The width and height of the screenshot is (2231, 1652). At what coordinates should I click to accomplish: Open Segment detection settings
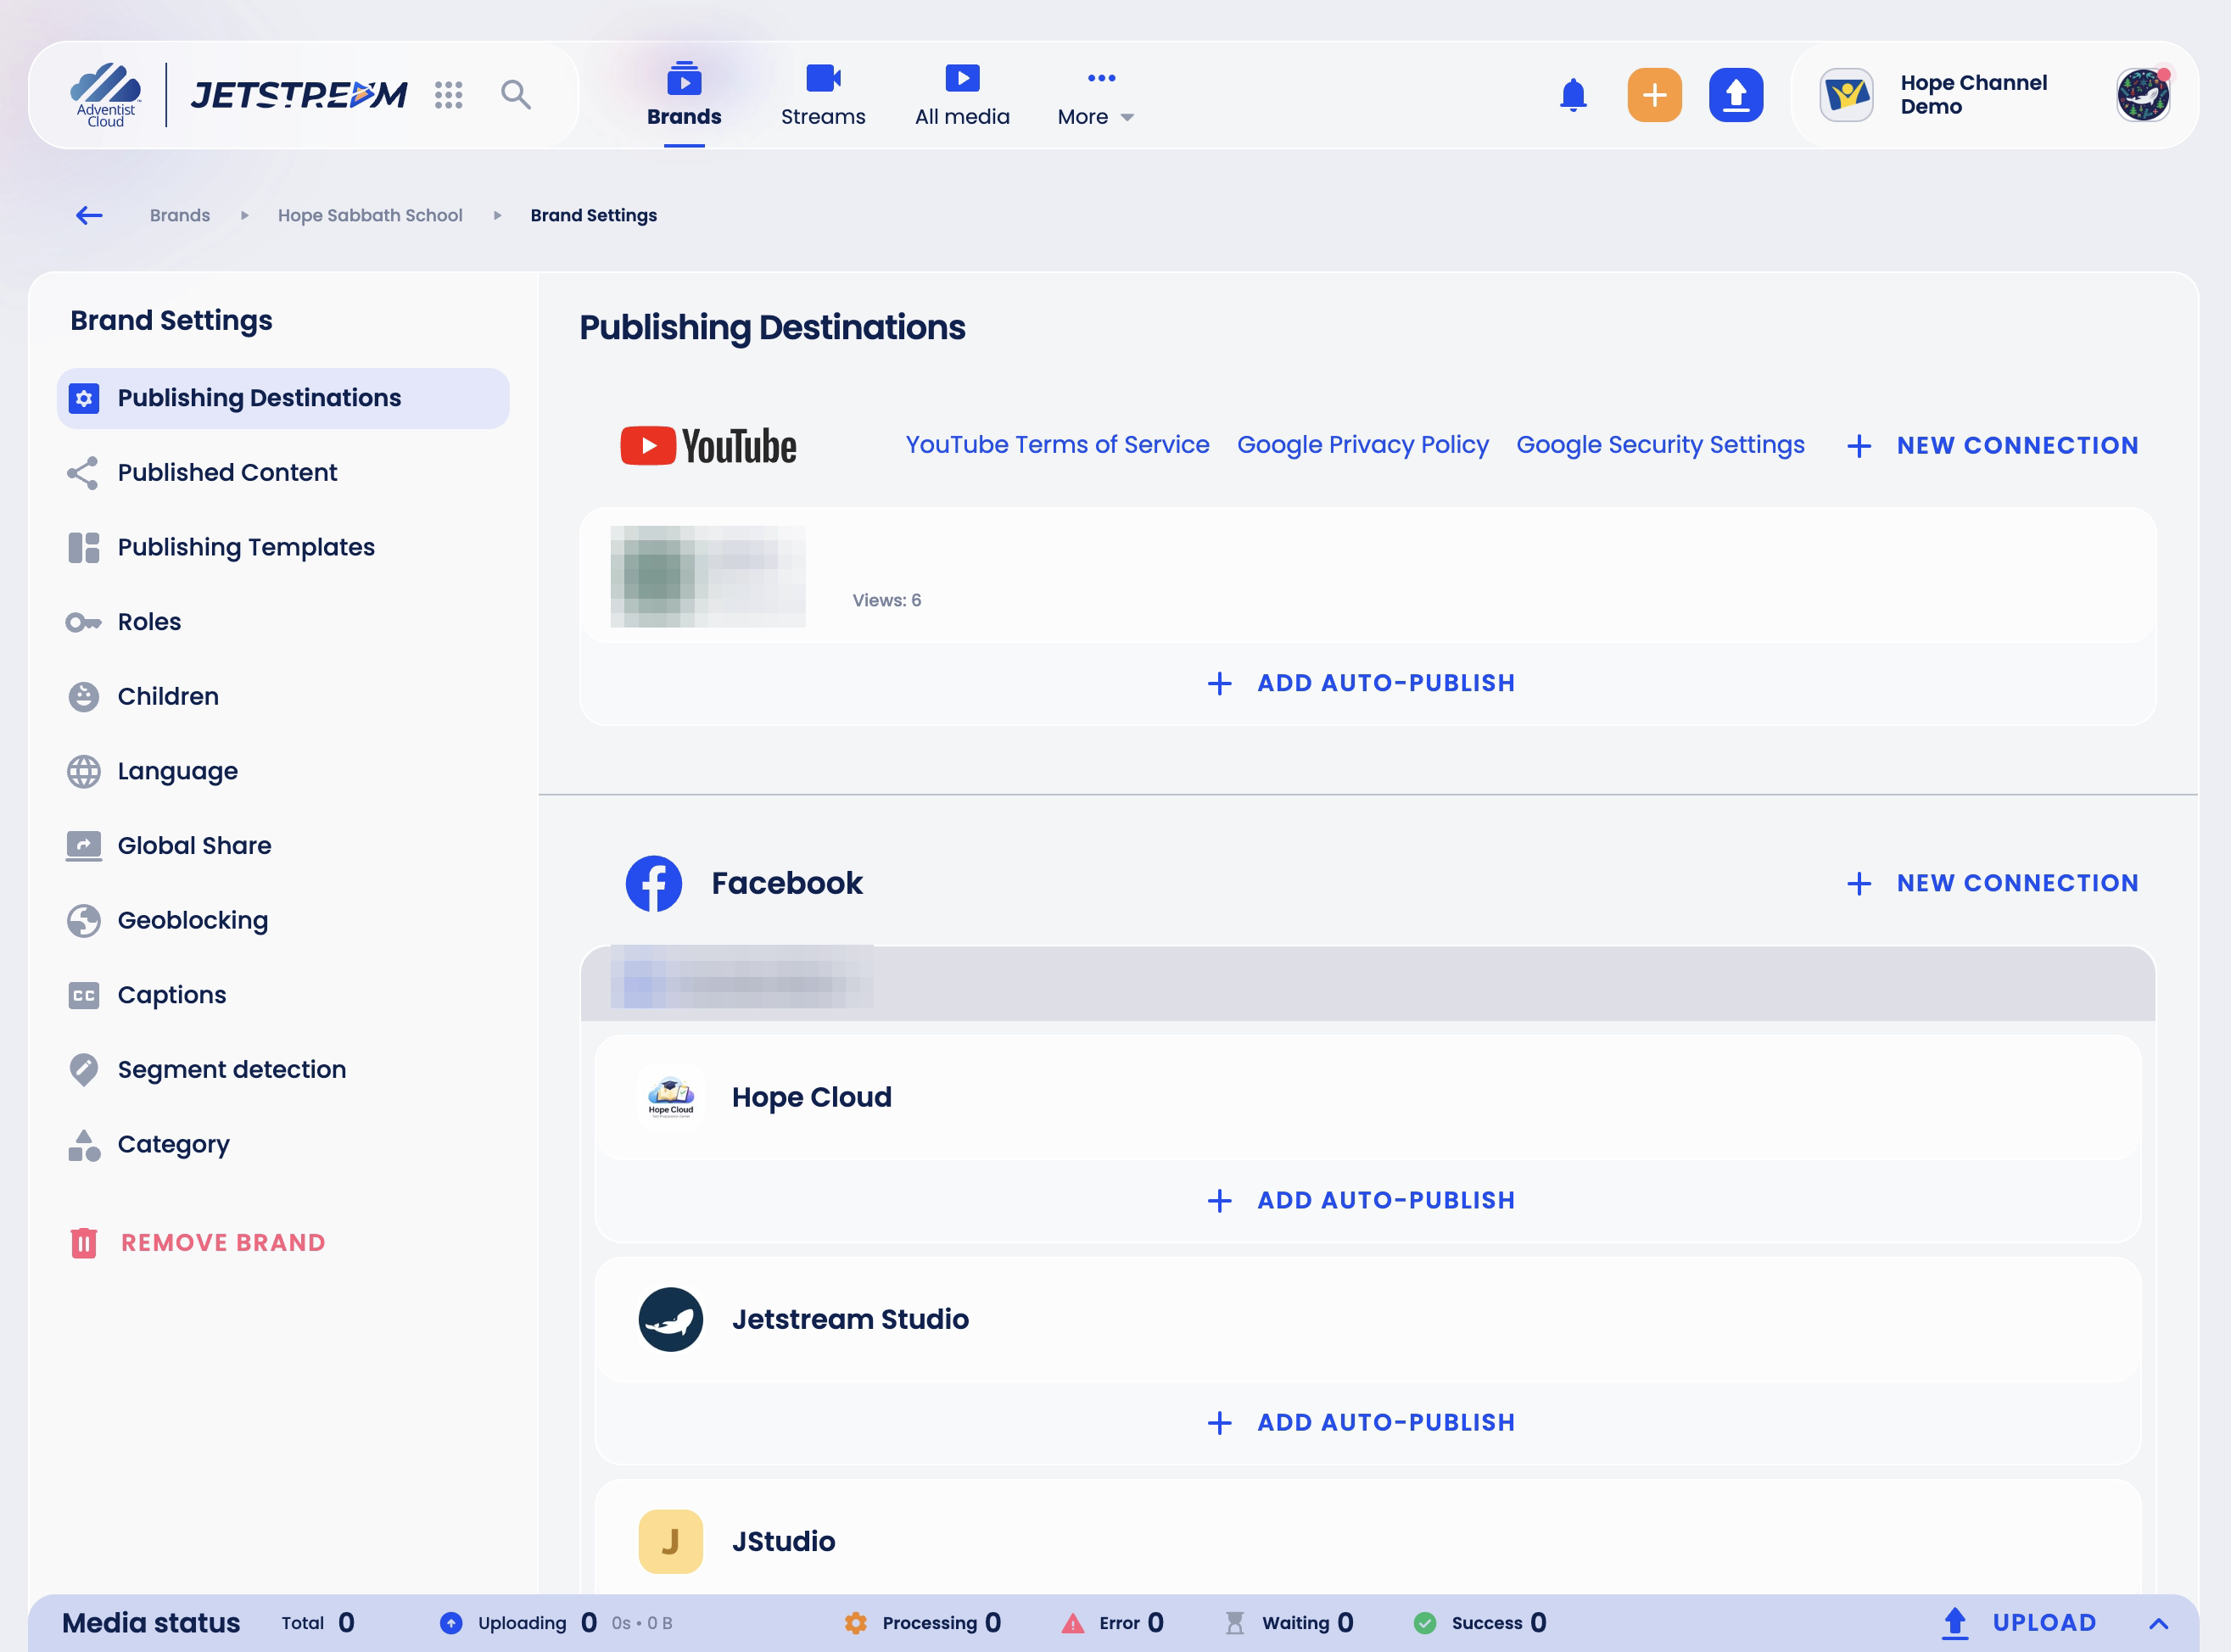pos(283,1070)
